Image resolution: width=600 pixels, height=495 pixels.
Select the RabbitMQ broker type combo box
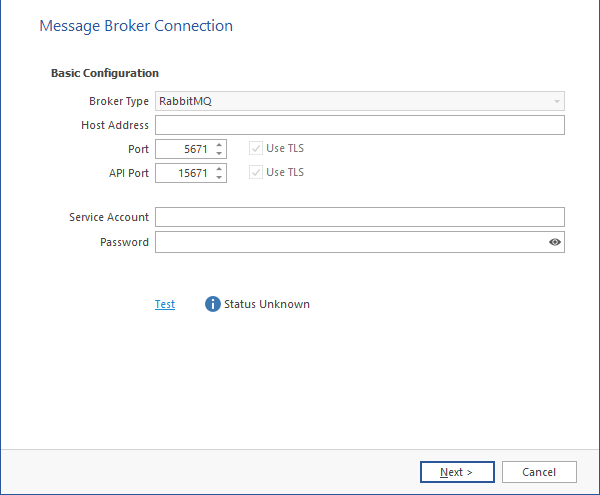[350, 101]
